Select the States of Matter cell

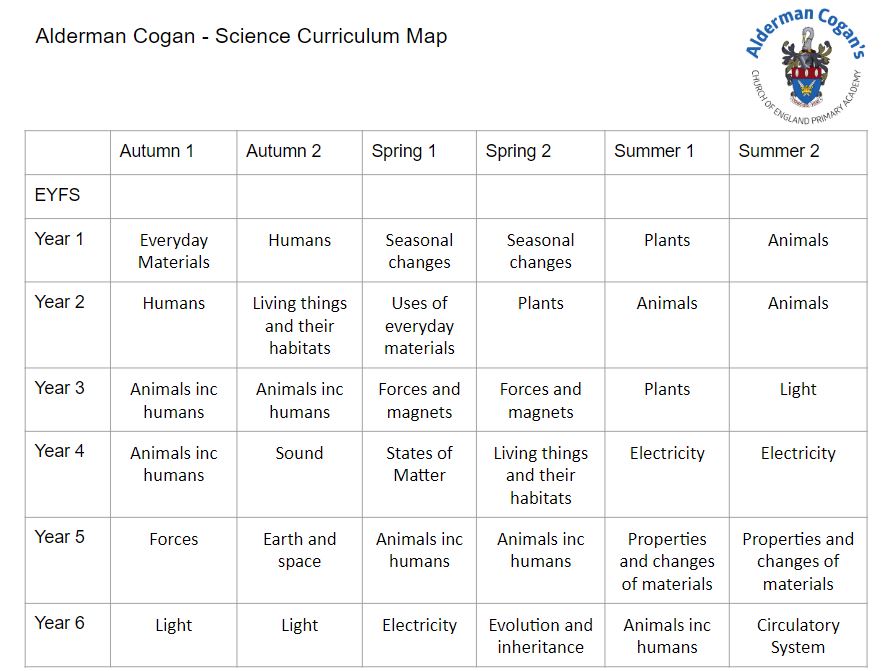click(x=419, y=464)
